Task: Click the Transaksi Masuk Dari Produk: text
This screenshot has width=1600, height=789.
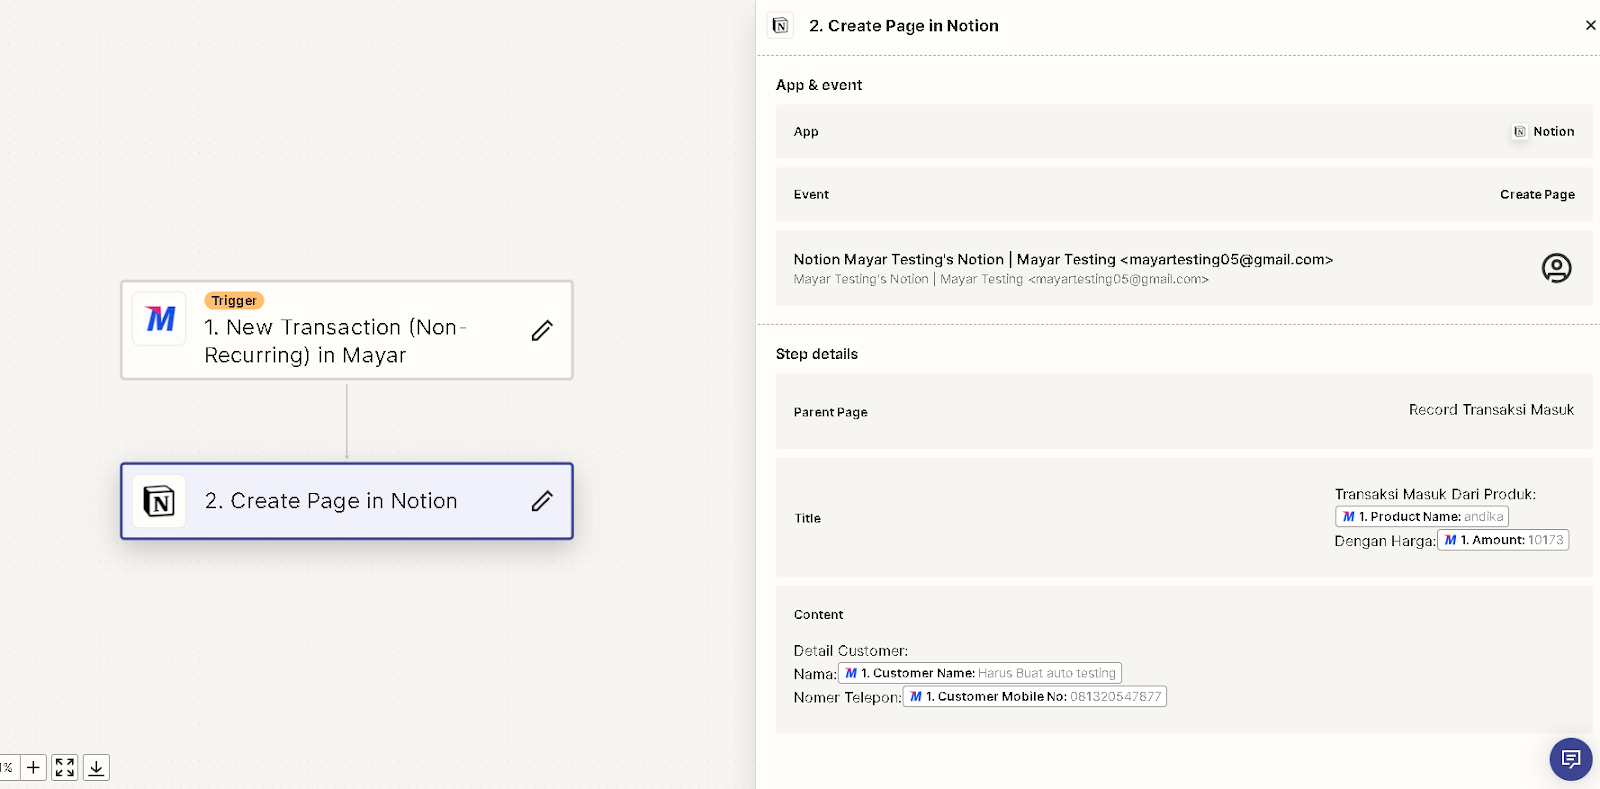Action: pos(1435,494)
